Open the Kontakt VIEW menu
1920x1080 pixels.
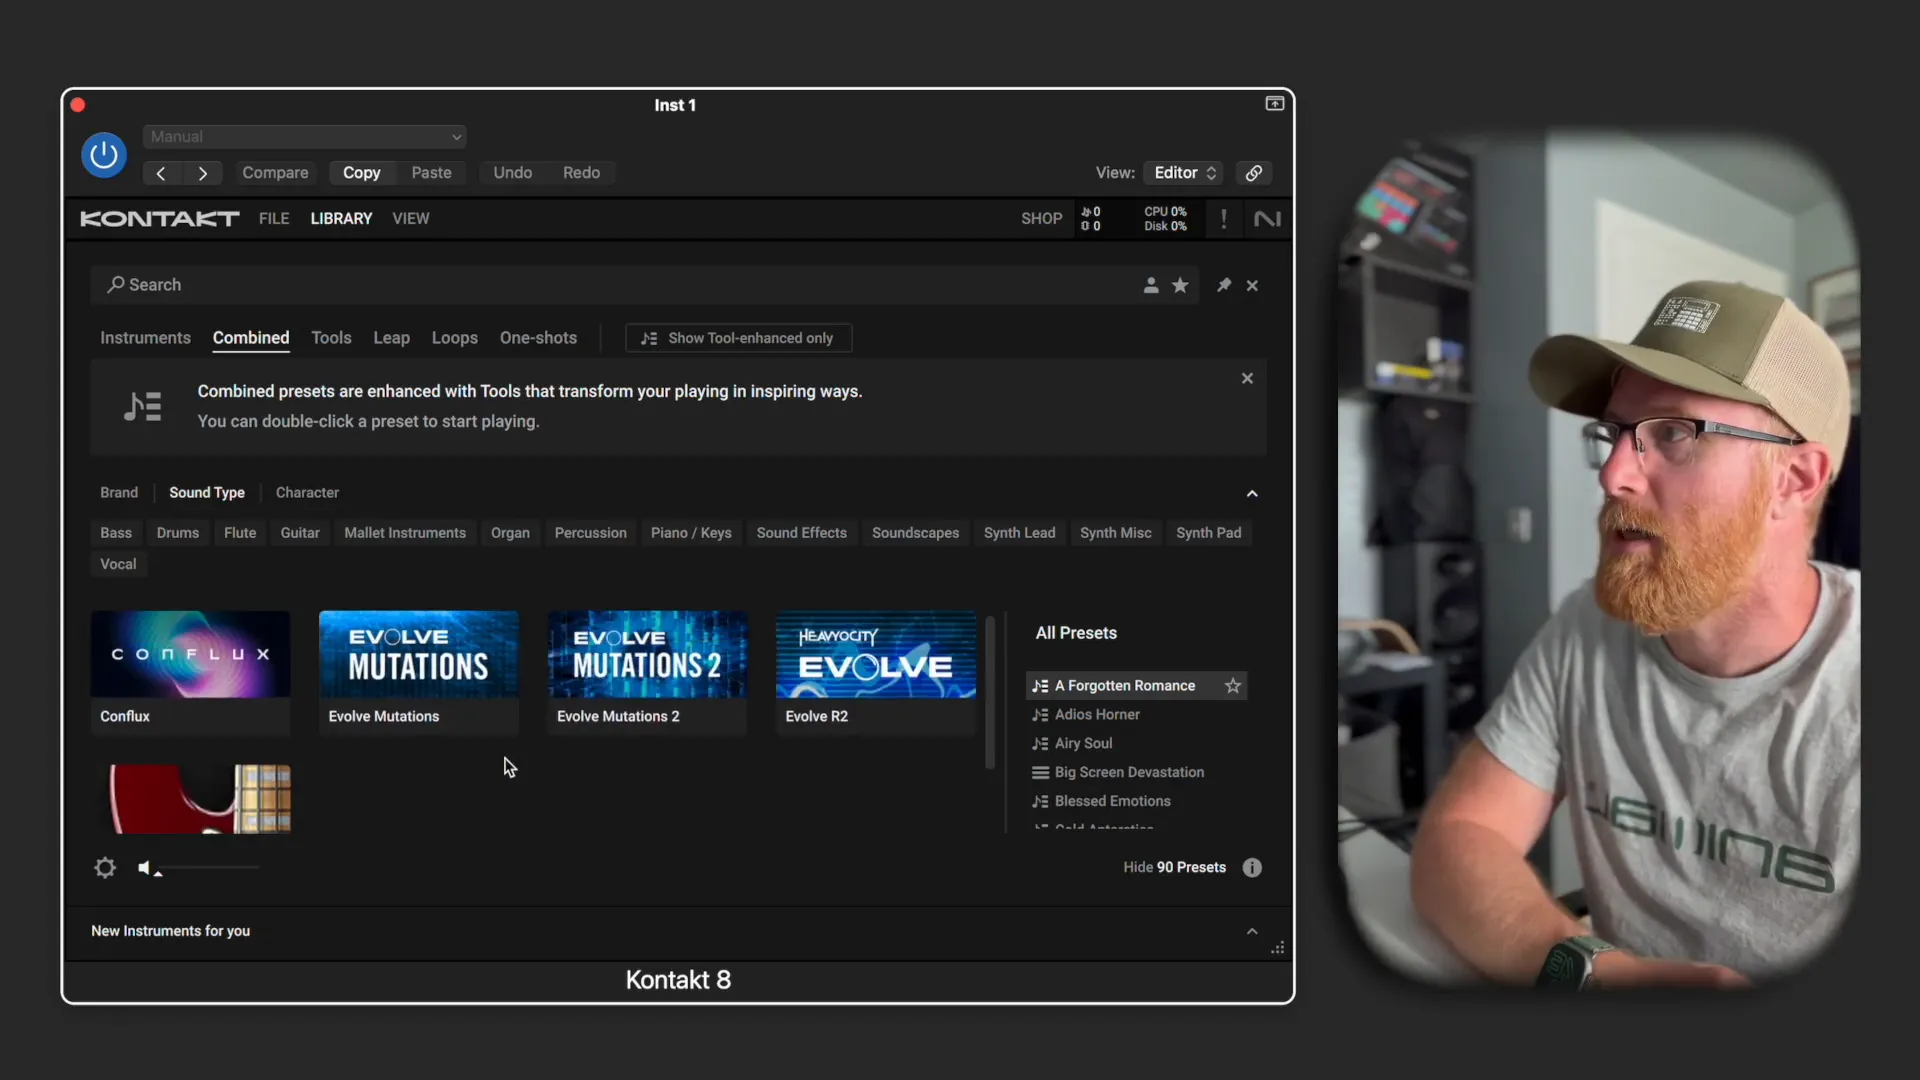coord(410,218)
